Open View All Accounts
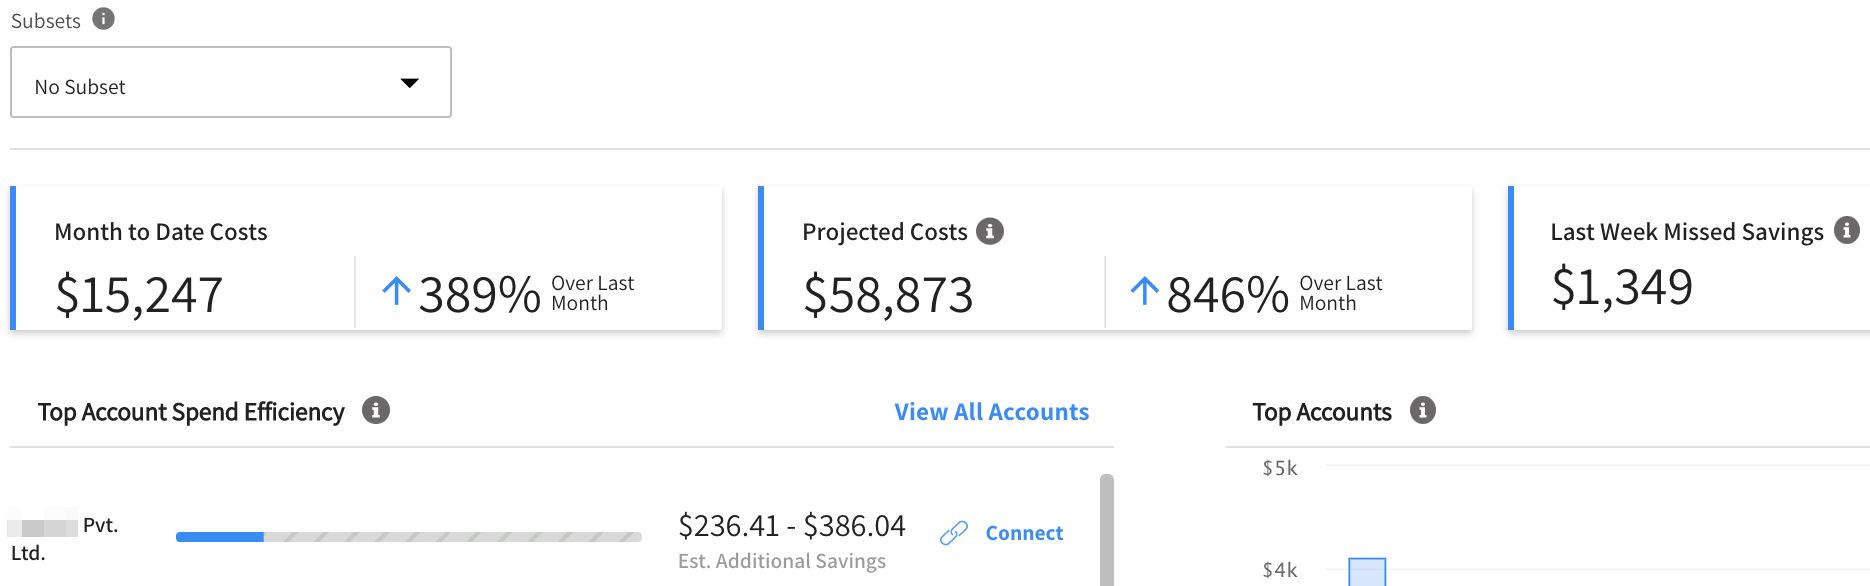This screenshot has width=1870, height=586. tap(991, 411)
